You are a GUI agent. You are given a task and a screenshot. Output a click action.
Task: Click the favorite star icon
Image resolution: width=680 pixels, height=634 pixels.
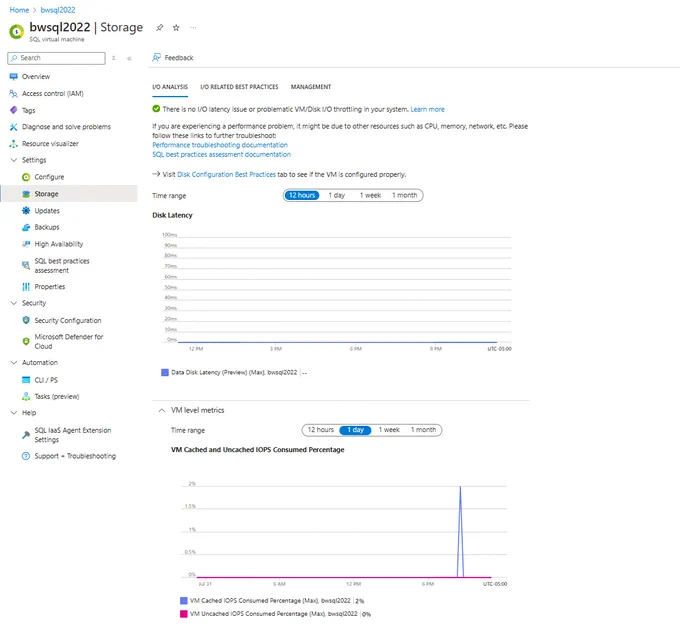pyautogui.click(x=176, y=28)
